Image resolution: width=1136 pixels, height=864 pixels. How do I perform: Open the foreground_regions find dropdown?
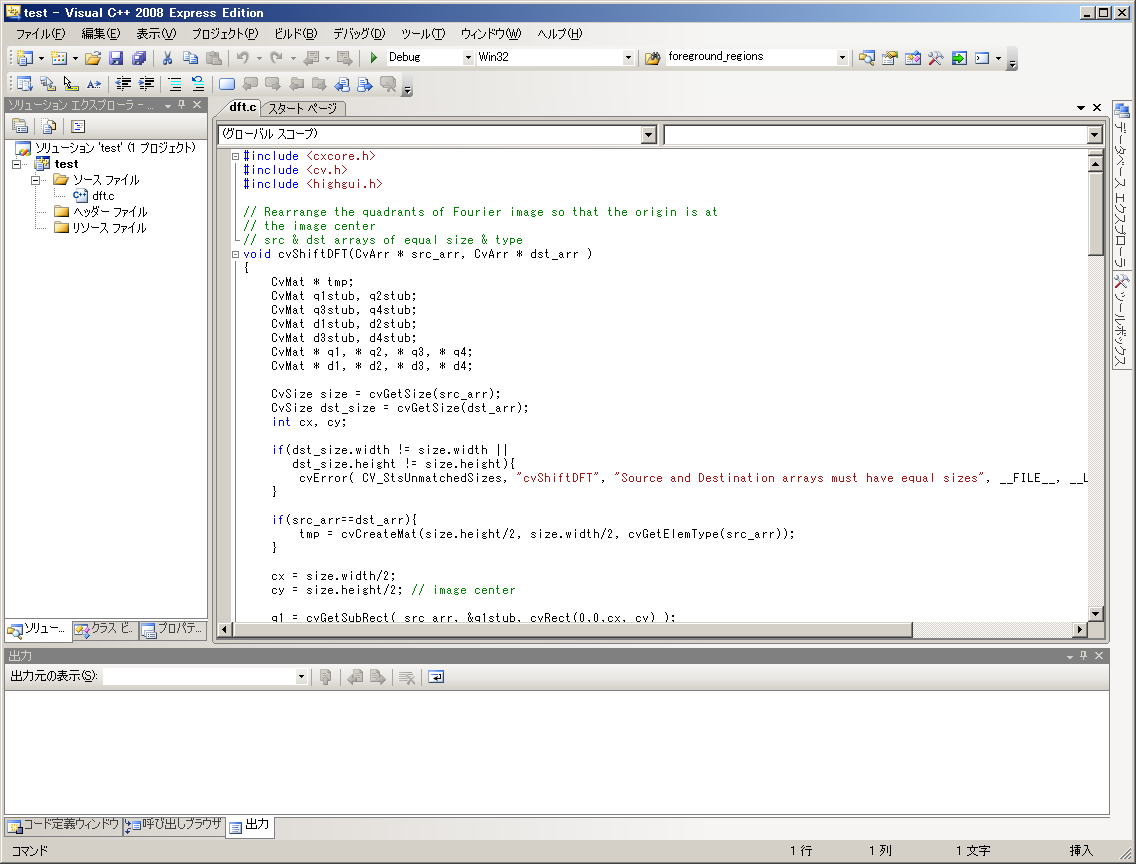[842, 57]
